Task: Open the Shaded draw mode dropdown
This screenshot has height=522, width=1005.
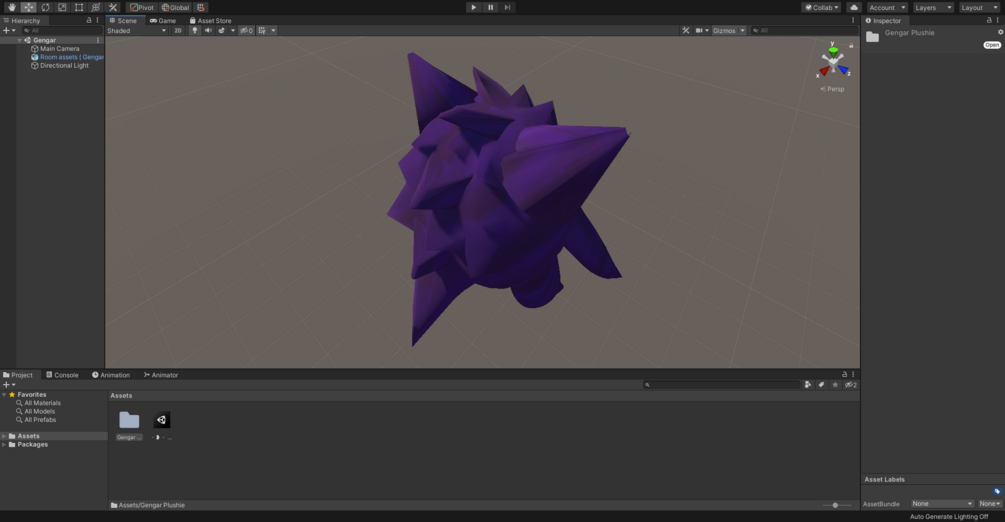Action: click(137, 30)
